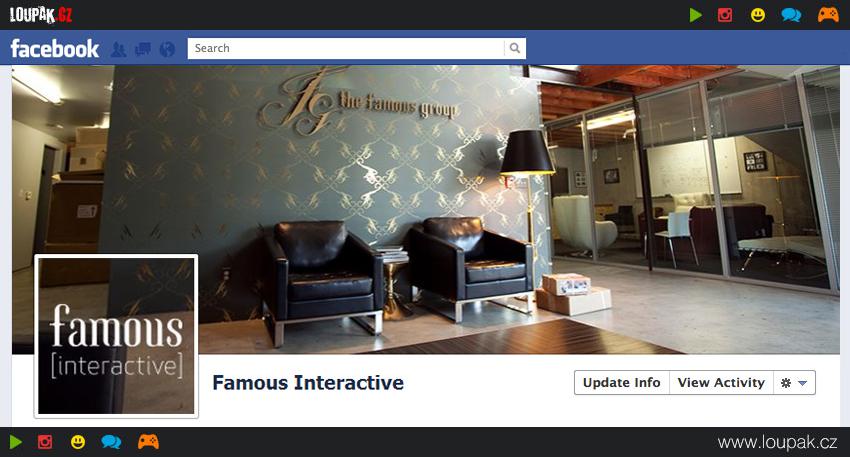Screen dimensions: 850x457
Task: Click the Loupak.cz logo
Action: [41, 15]
